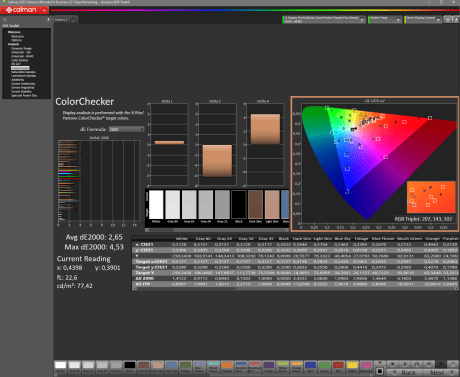Select Foliage swatch in bottom patch bar

(185, 367)
